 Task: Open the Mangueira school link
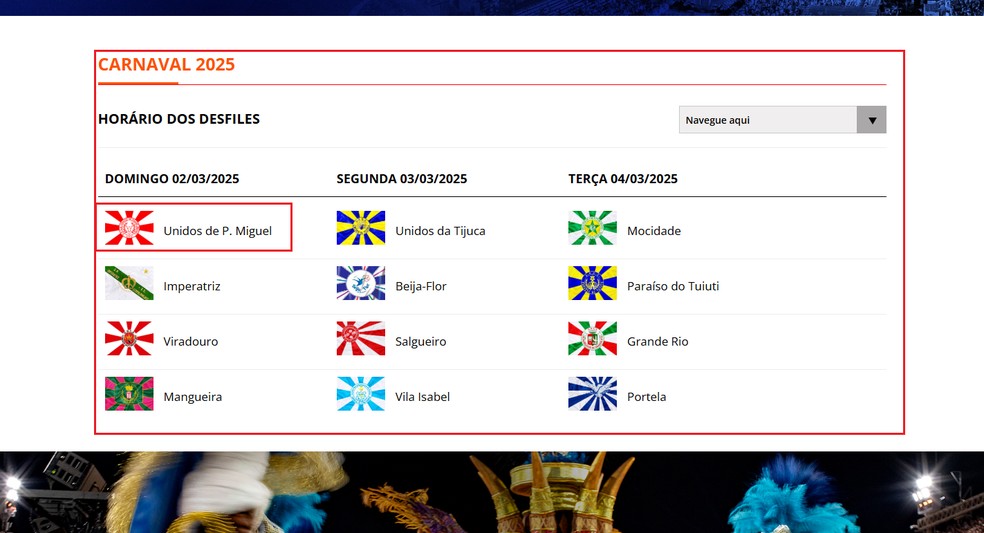[193, 397]
